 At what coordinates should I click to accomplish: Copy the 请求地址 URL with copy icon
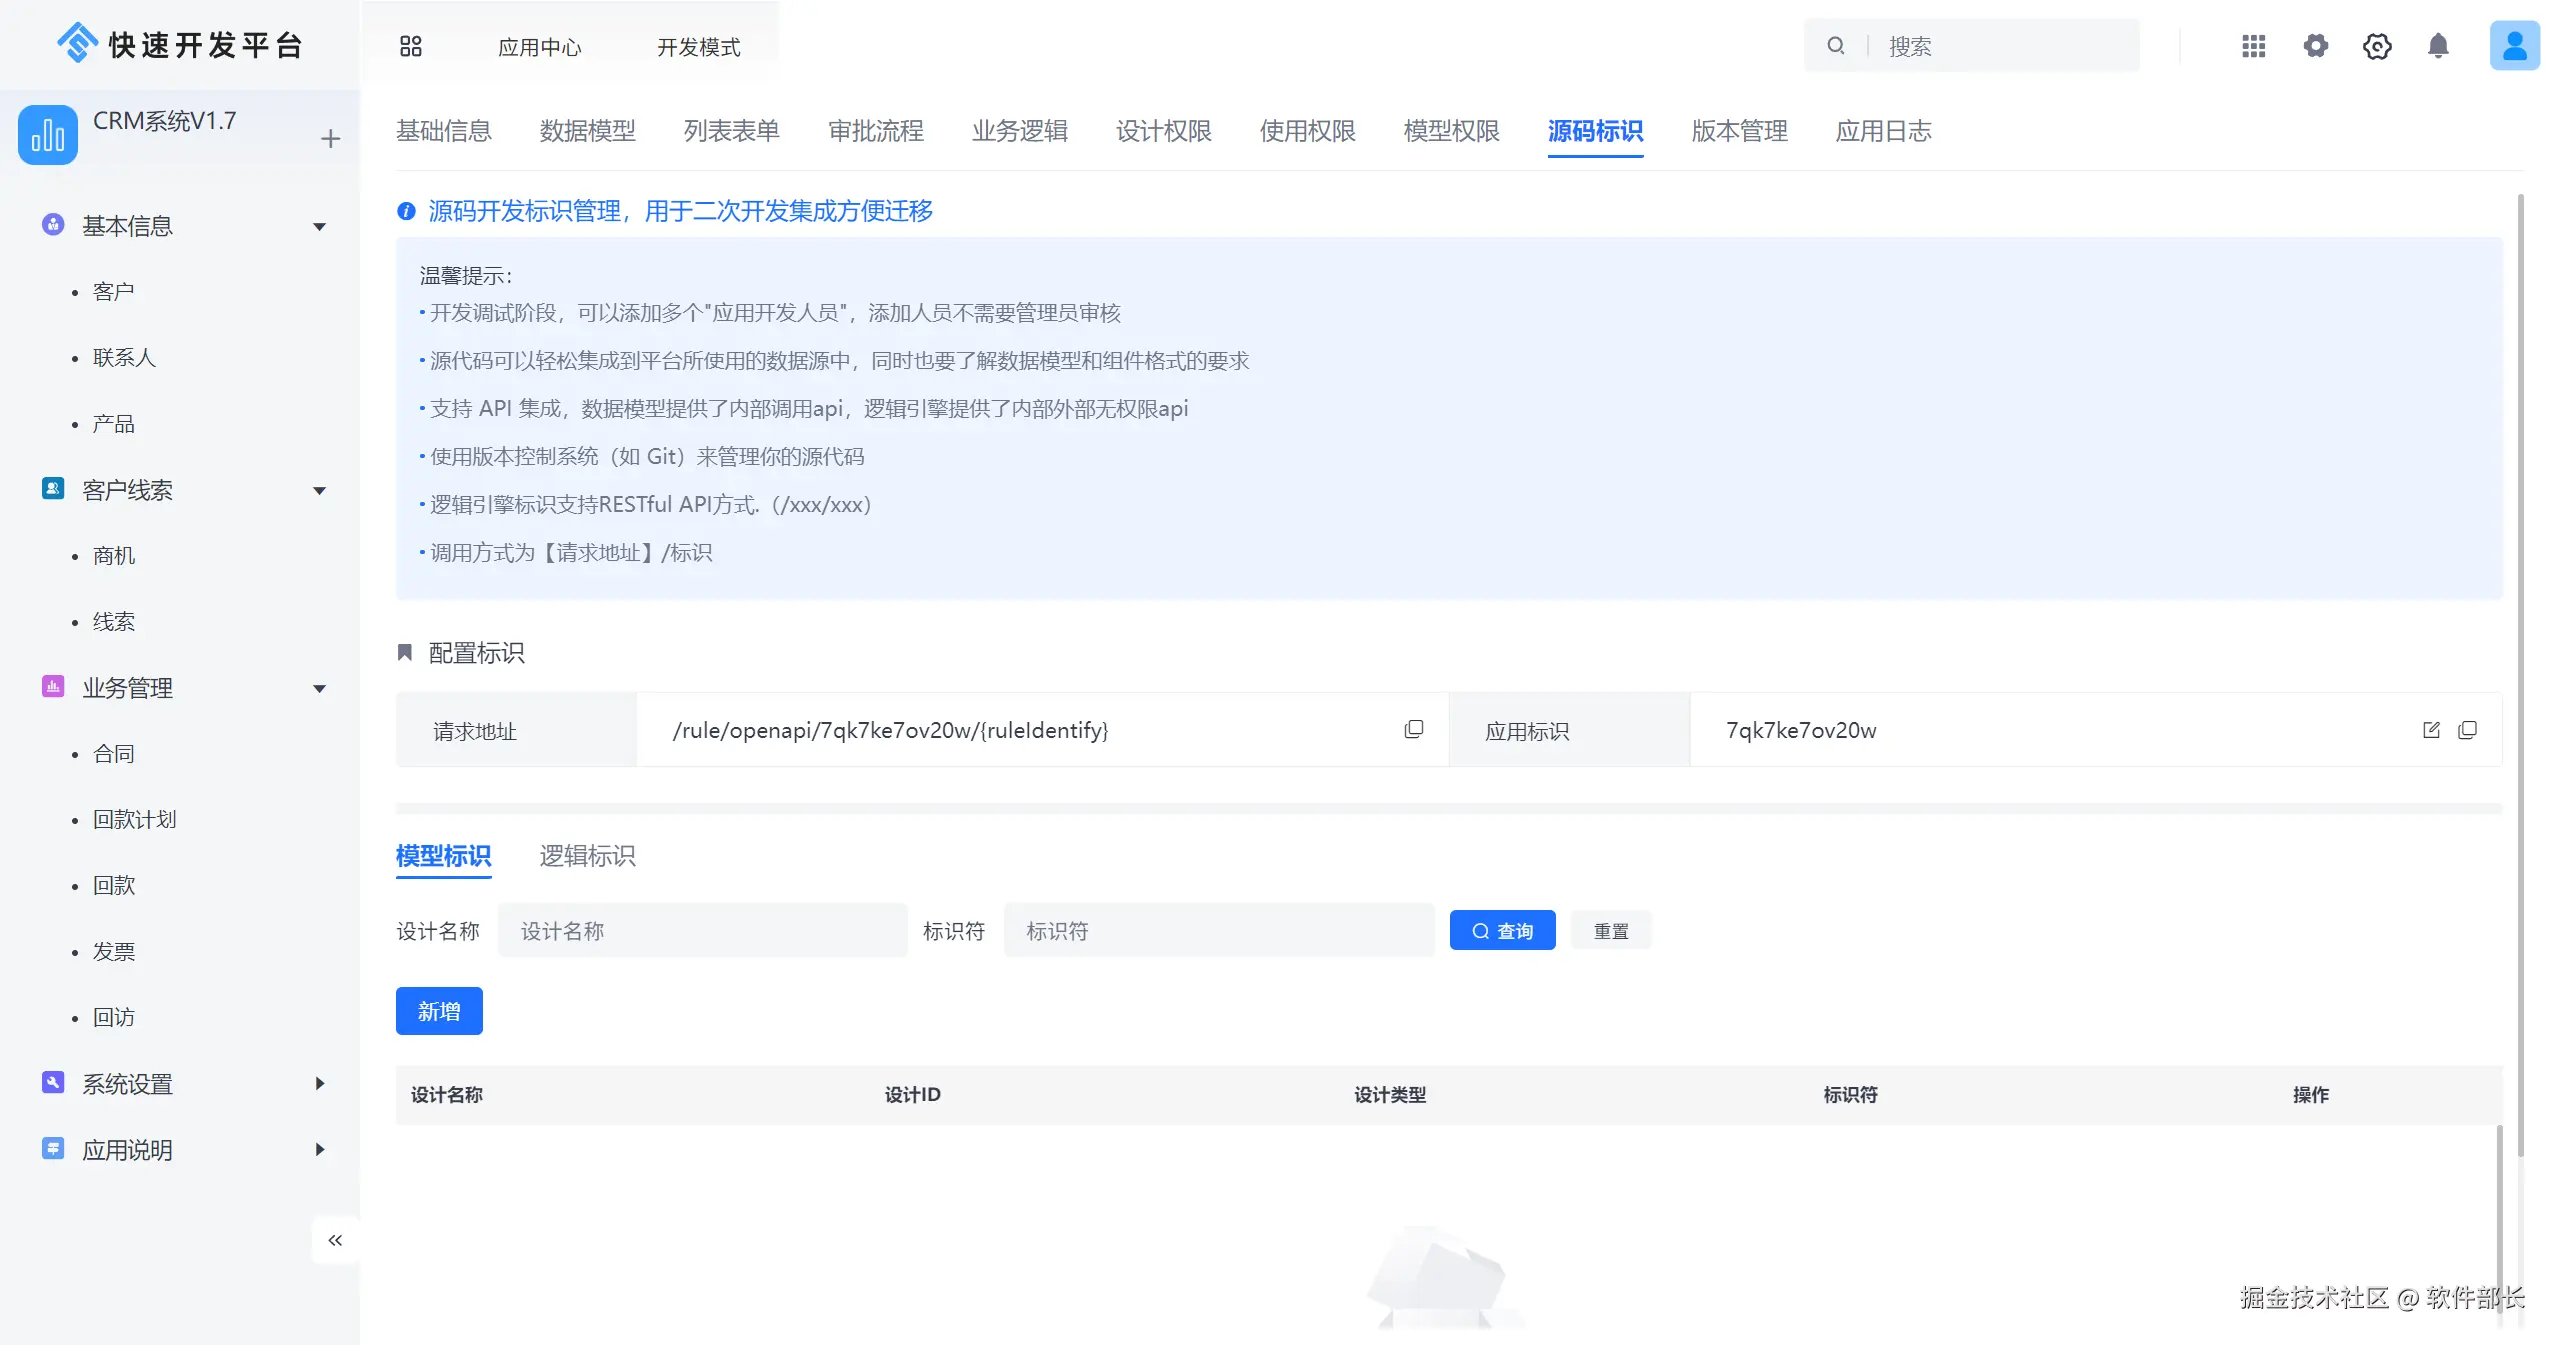click(1413, 730)
